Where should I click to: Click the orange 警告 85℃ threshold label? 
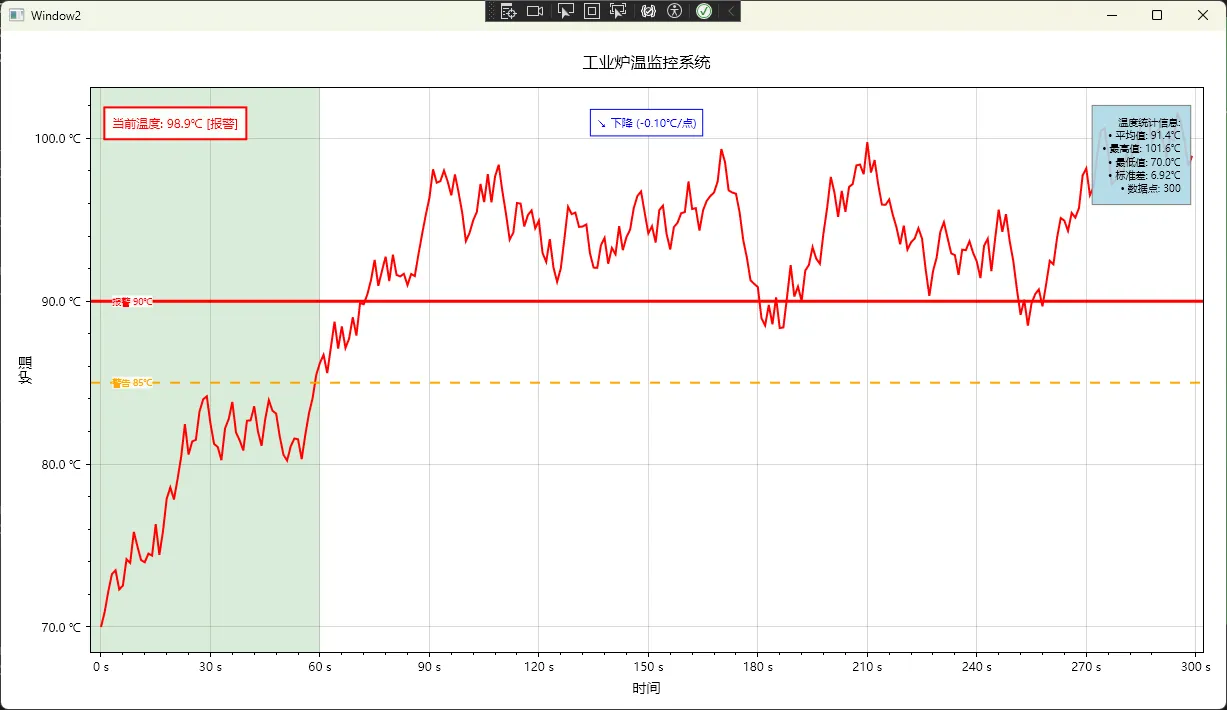click(133, 383)
